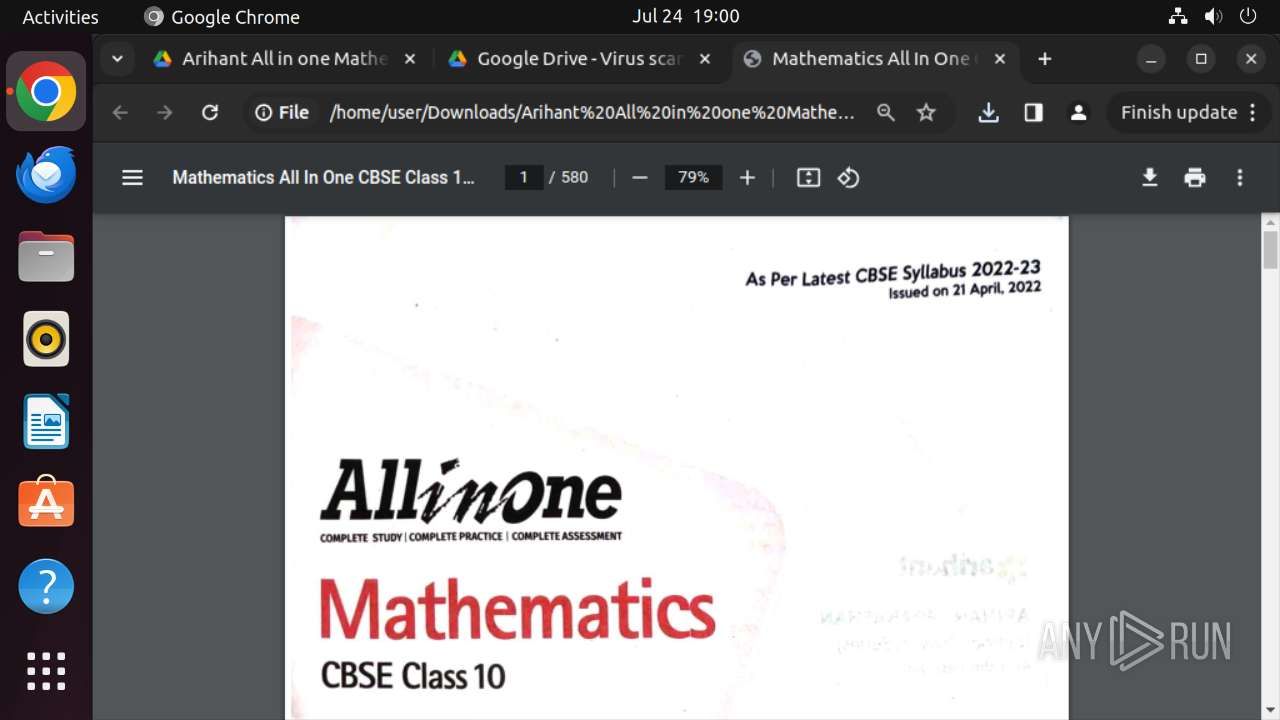Click the zoom out minus button
The height and width of the screenshot is (720, 1280).
640,178
